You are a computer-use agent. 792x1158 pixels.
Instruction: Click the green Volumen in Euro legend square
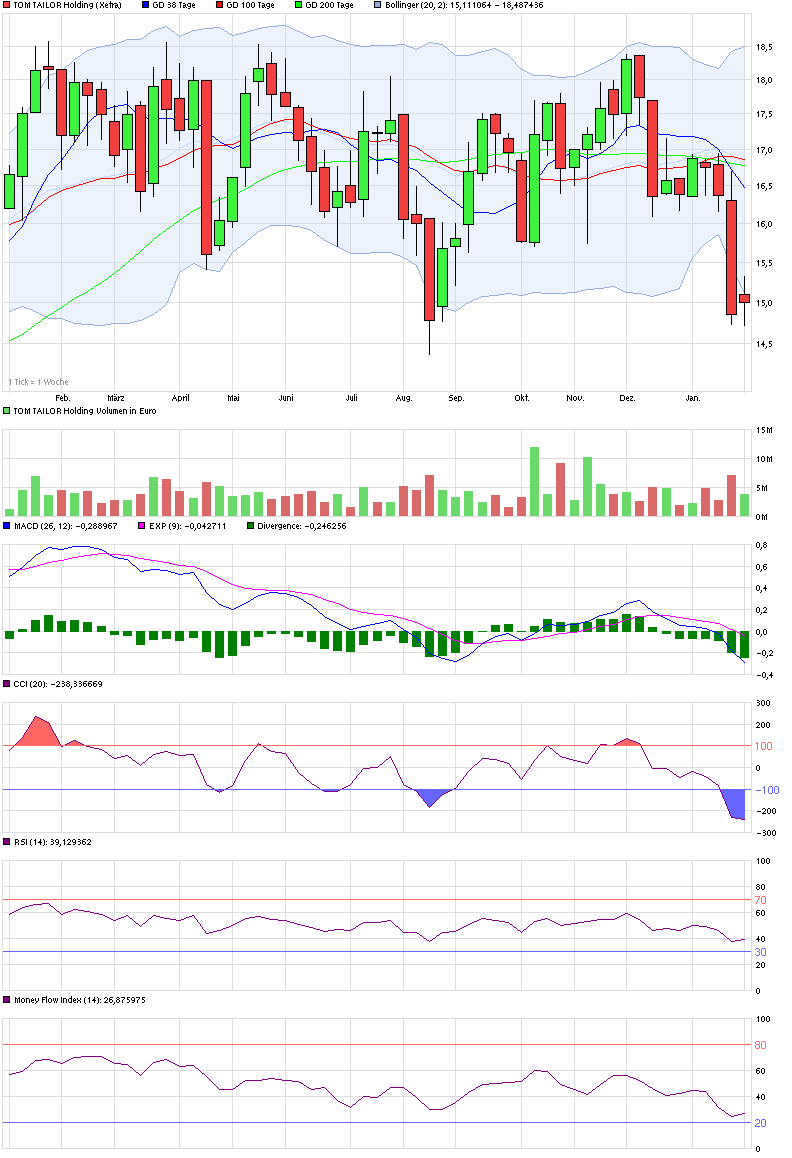pos(7,410)
